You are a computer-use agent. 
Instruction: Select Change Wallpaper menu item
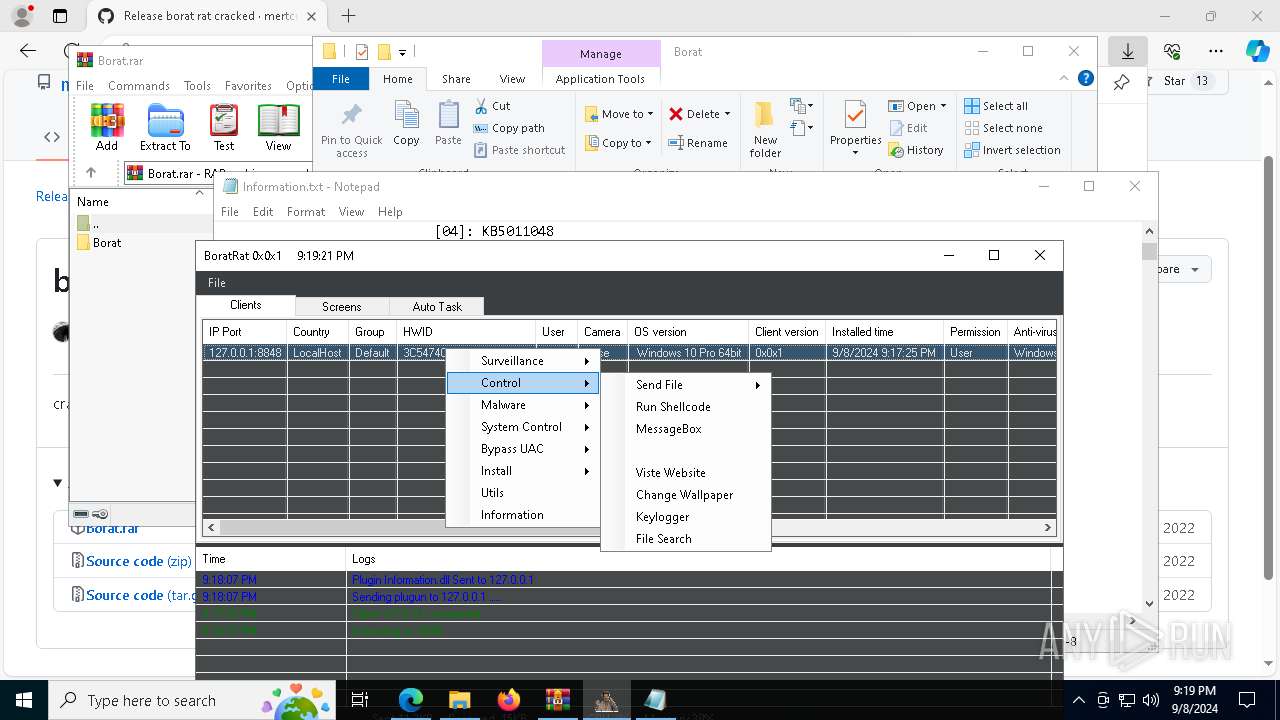point(684,495)
